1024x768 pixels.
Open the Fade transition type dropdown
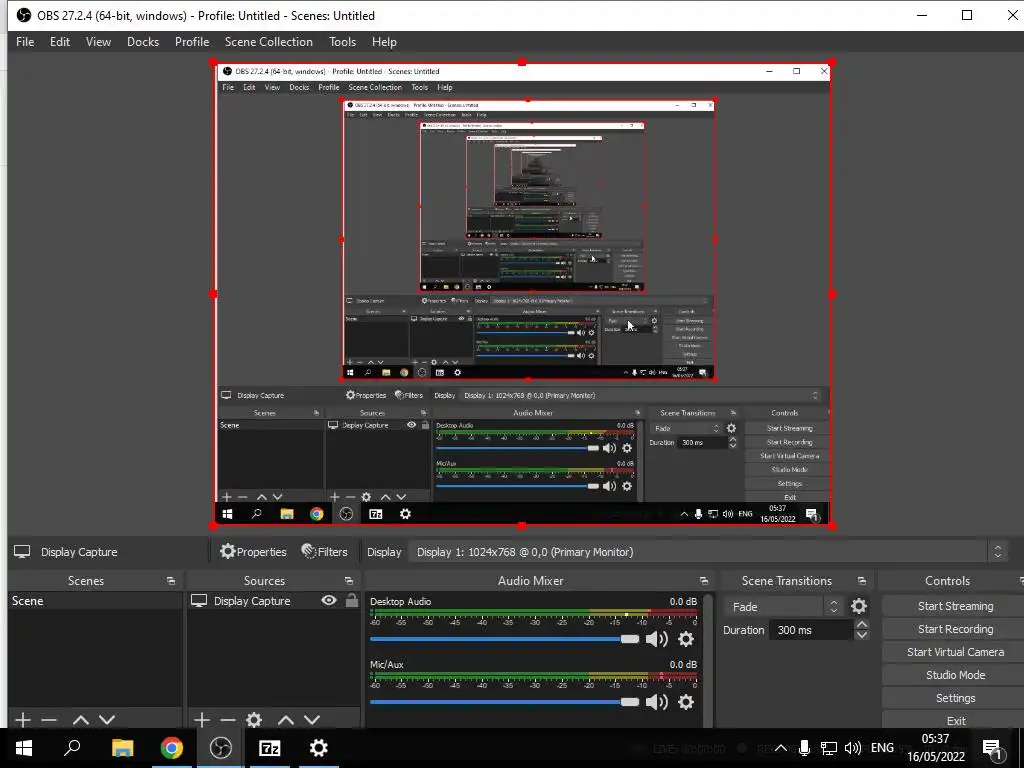782,607
